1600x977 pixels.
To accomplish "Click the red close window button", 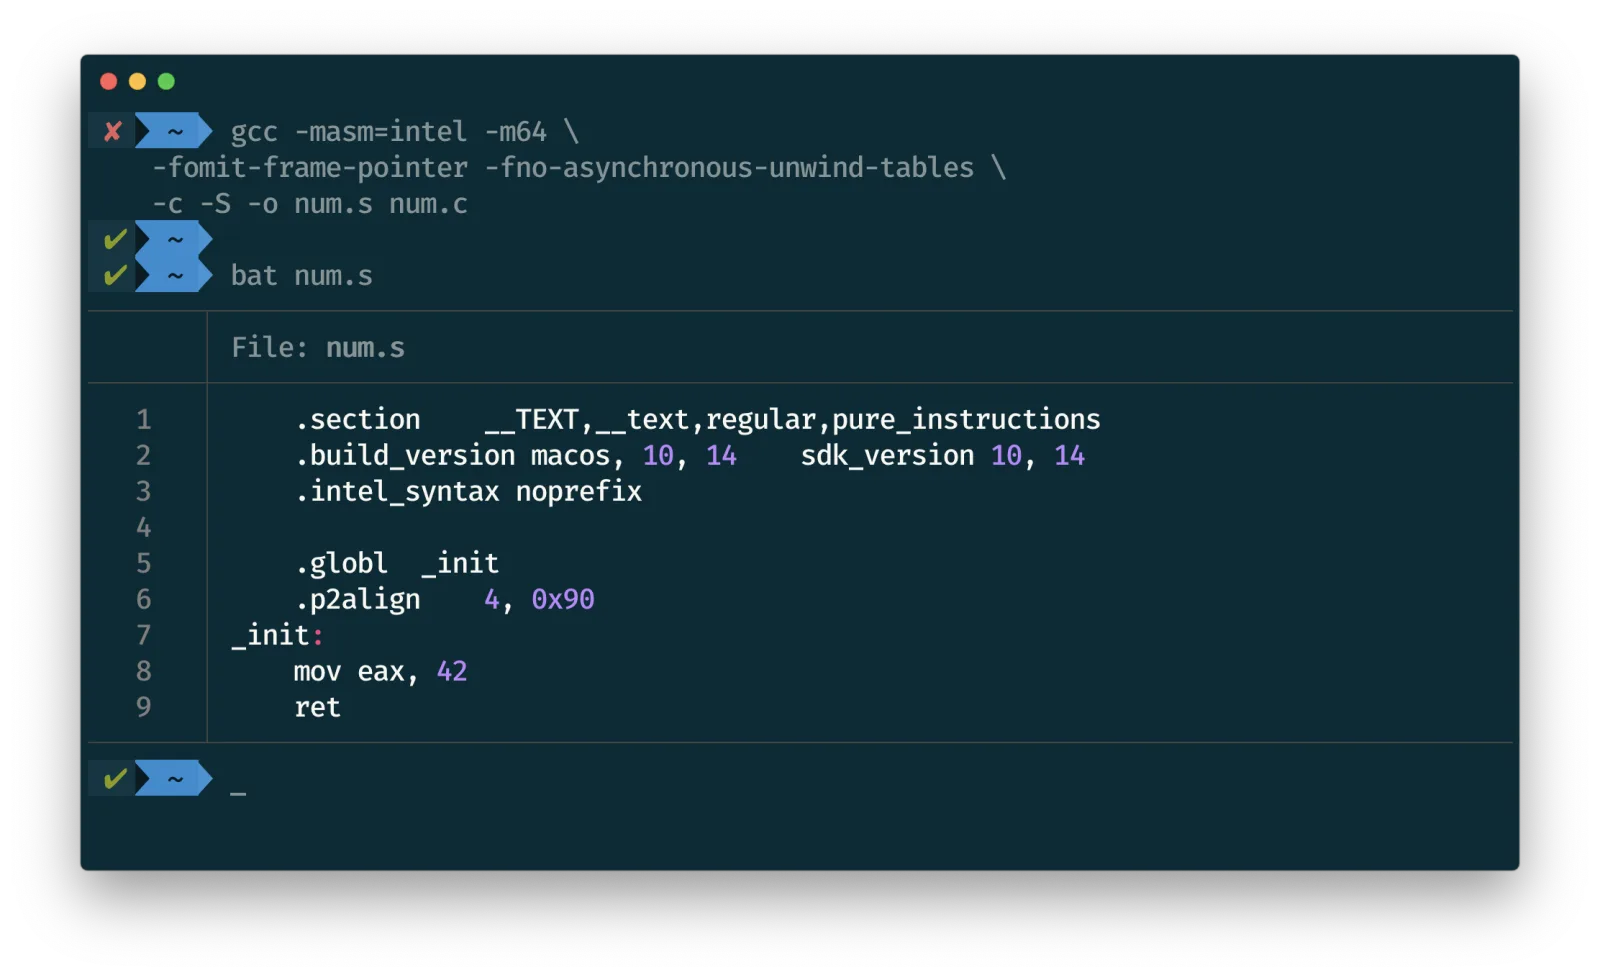I will [x=109, y=81].
